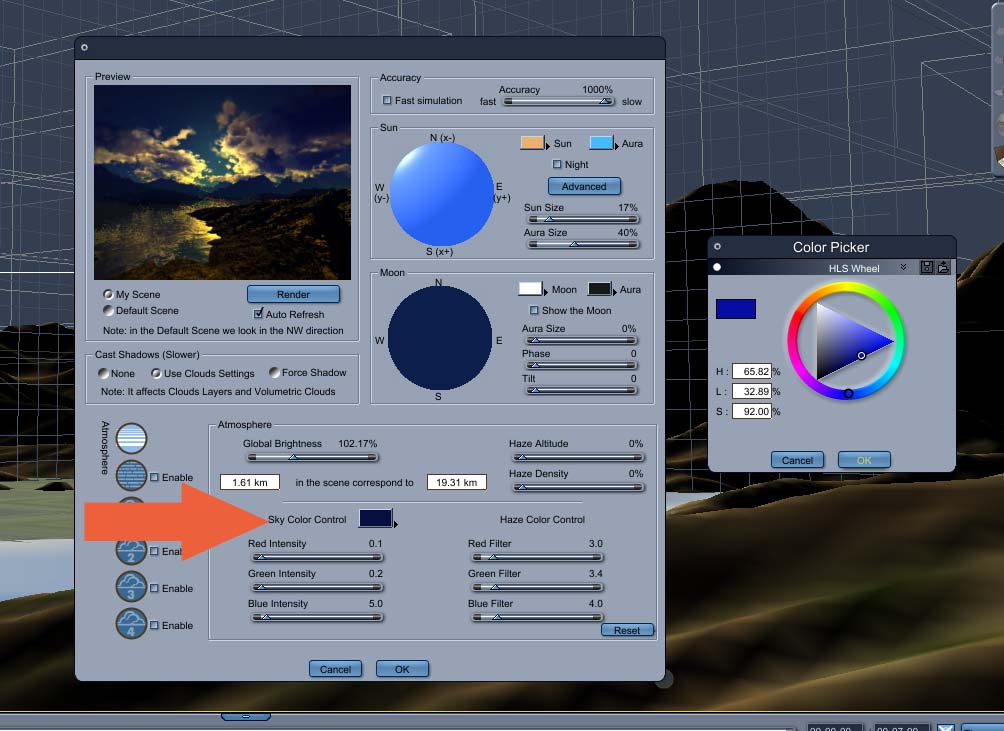The image size is (1004, 731).
Task: Click the Advanced sun settings button
Action: [x=584, y=186]
